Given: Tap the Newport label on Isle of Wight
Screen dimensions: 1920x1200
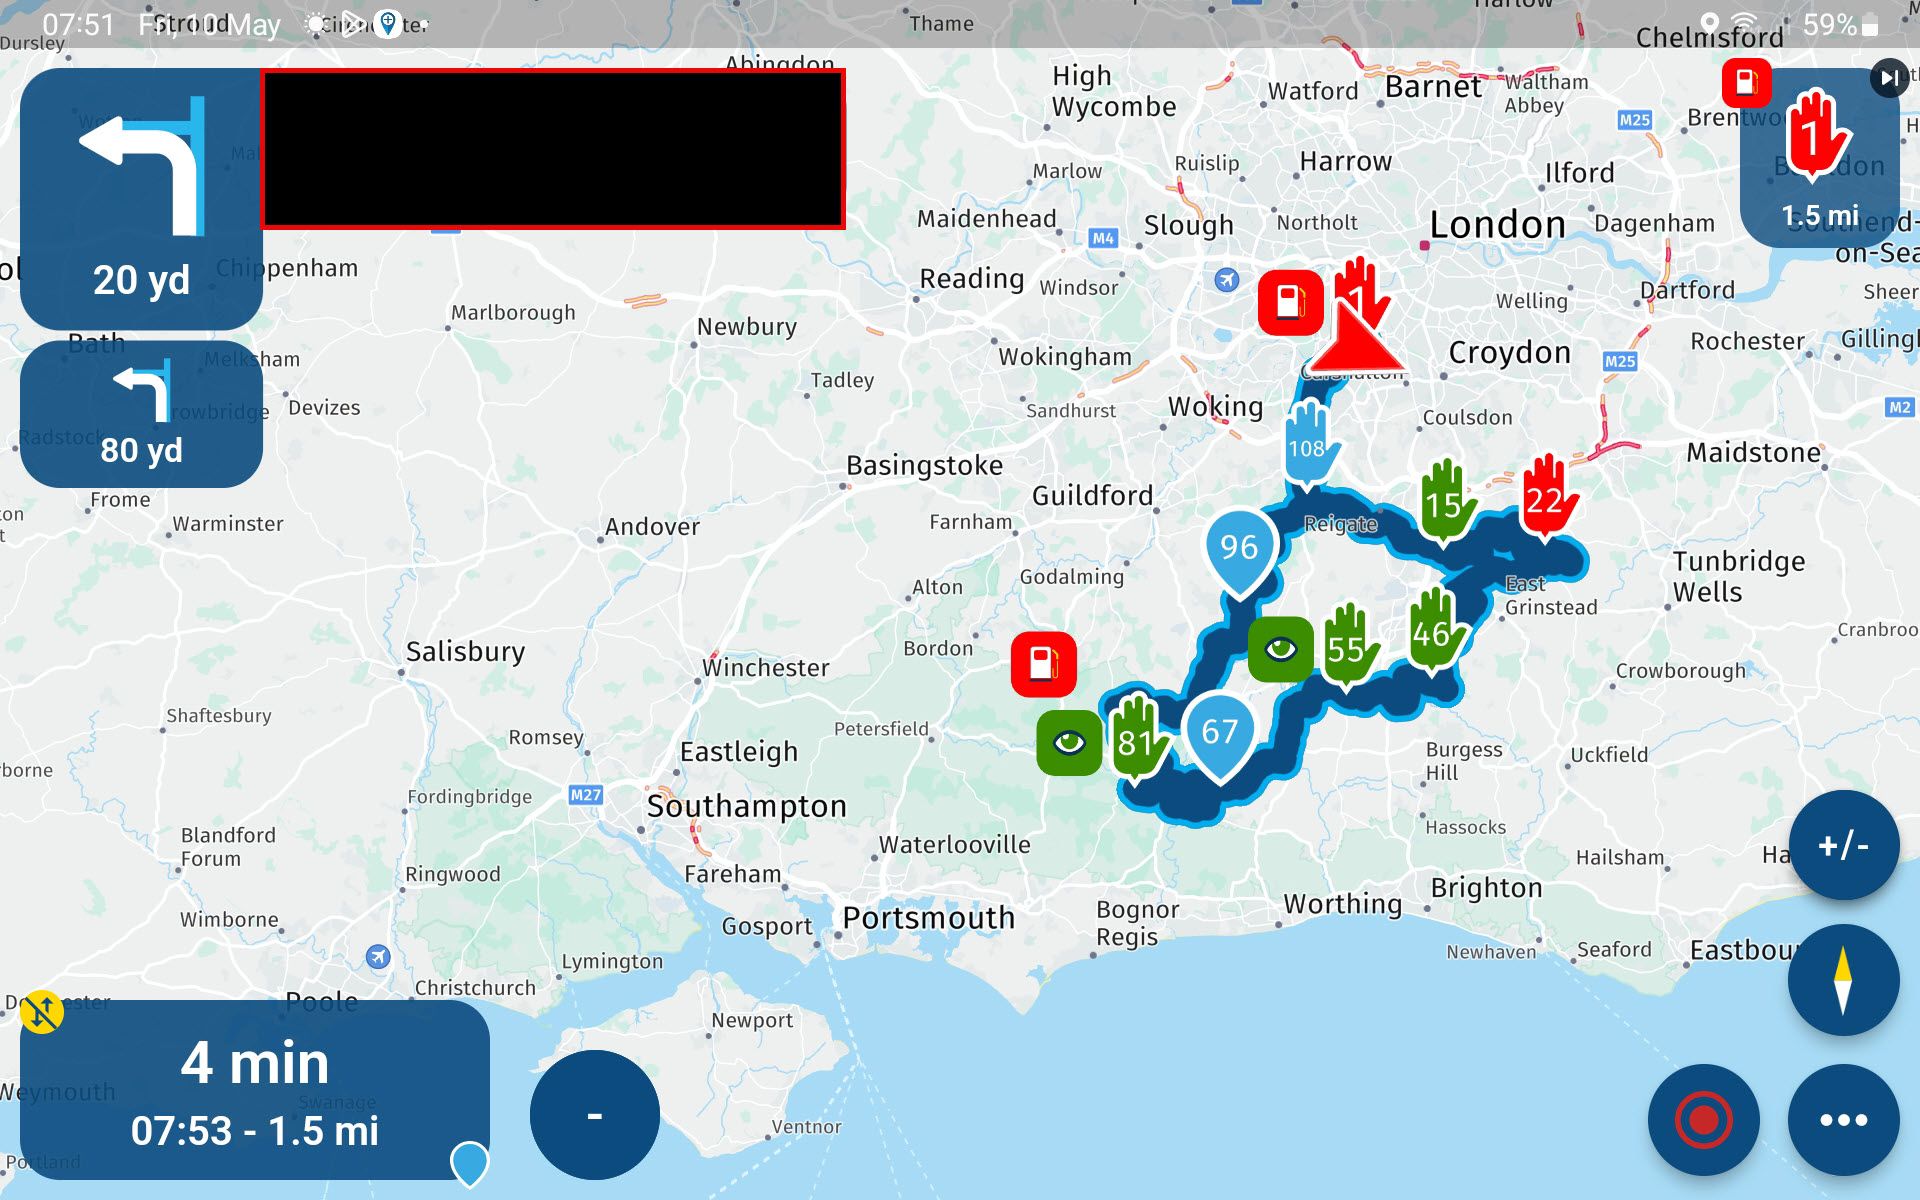Looking at the screenshot, I should pos(752,1021).
